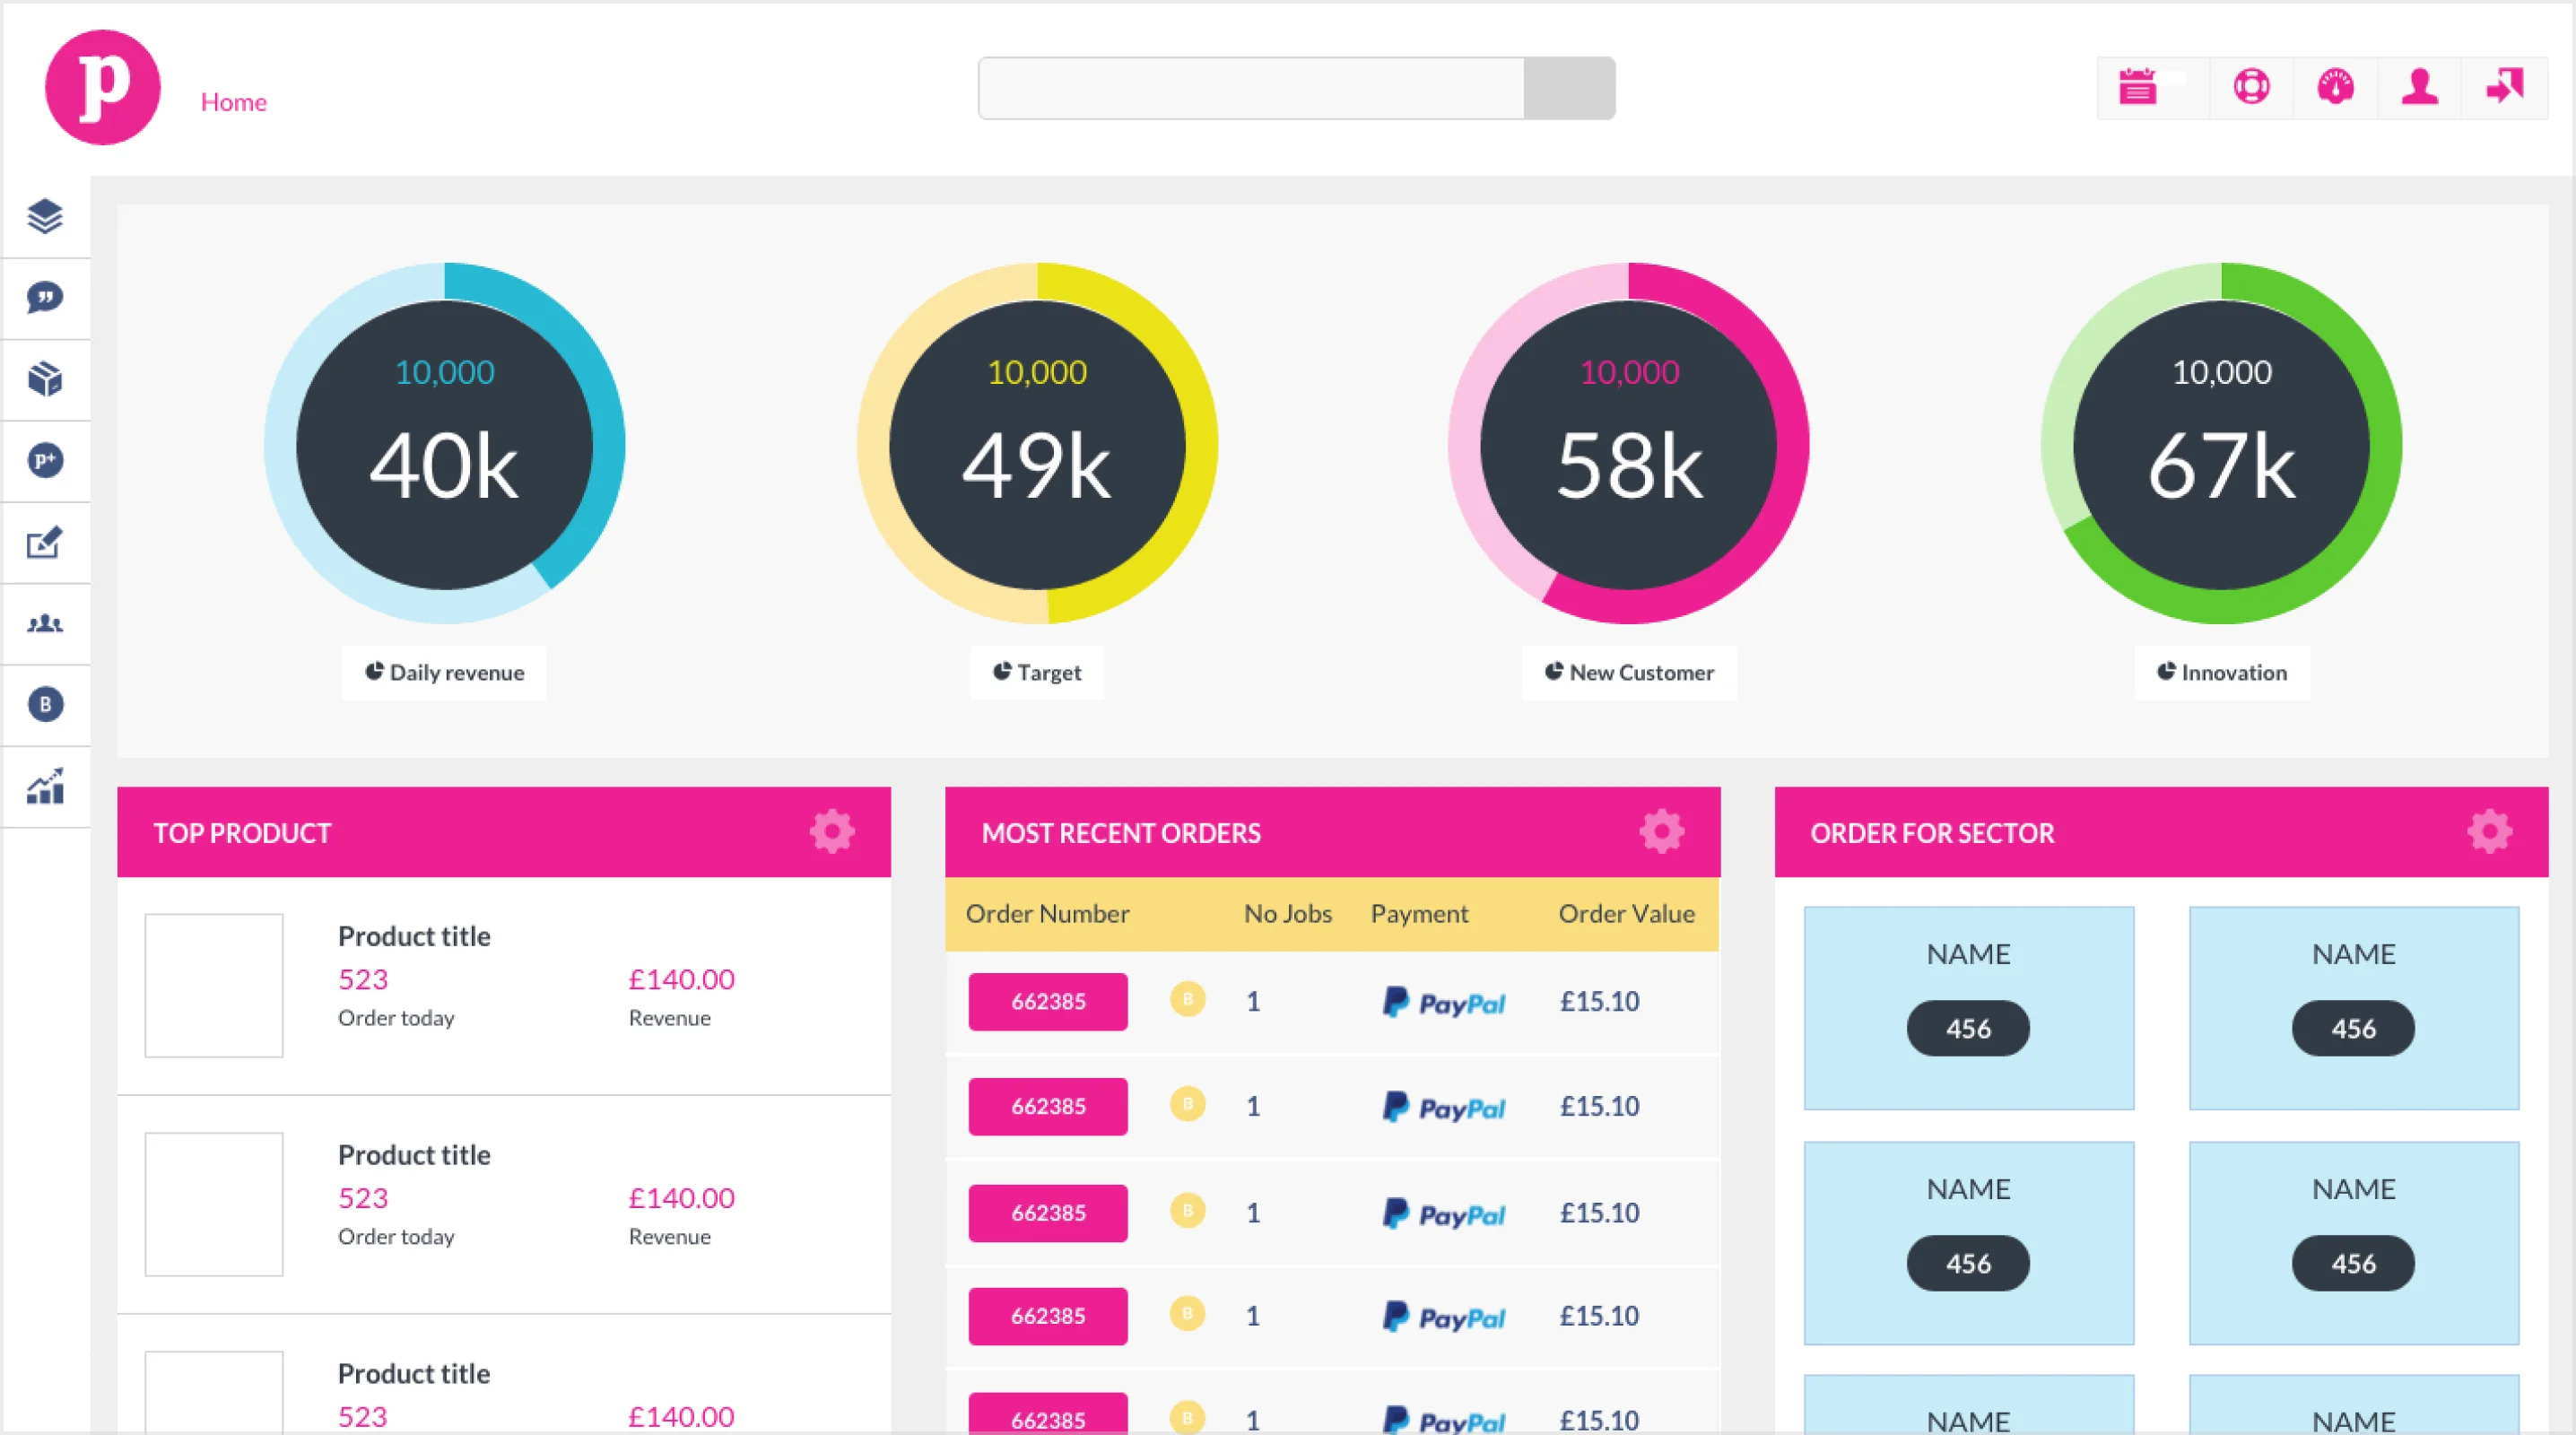This screenshot has width=2576, height=1435.
Task: Open the first product thumbnail
Action: pos(214,985)
